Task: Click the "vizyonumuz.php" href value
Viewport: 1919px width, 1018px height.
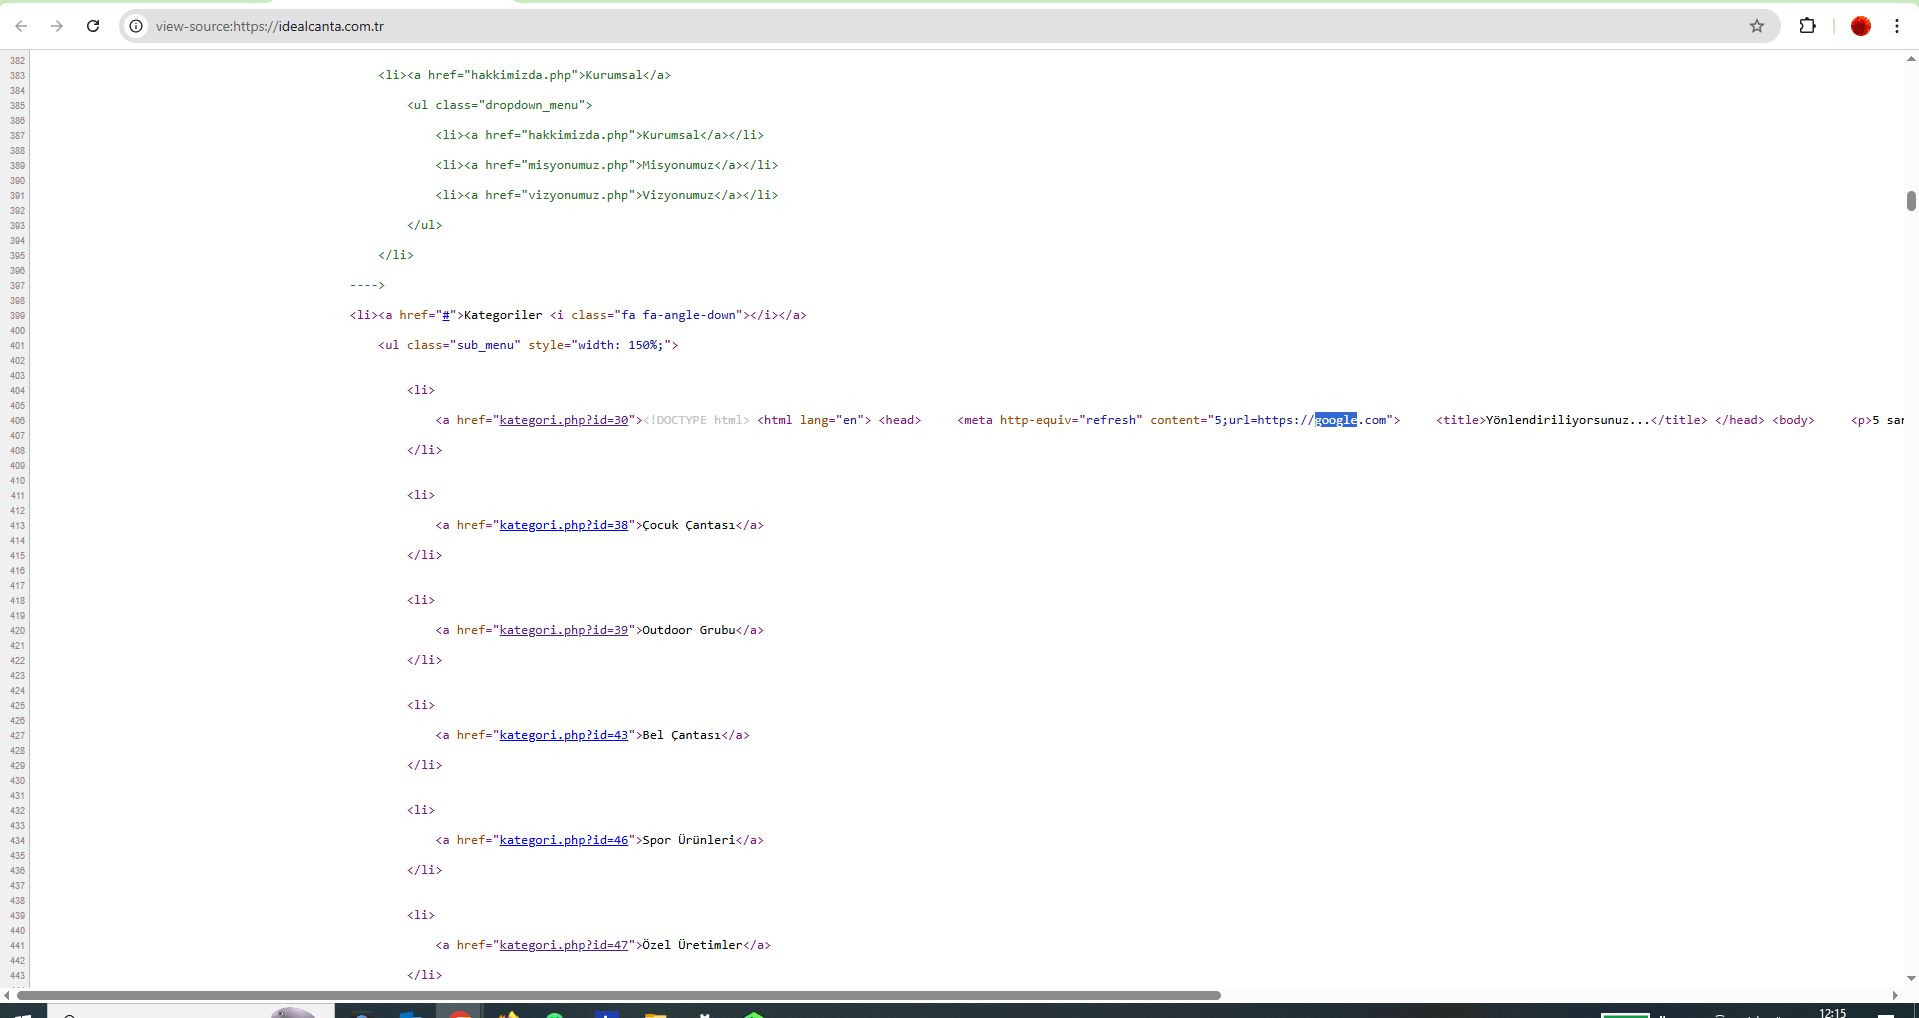Action: click(578, 195)
